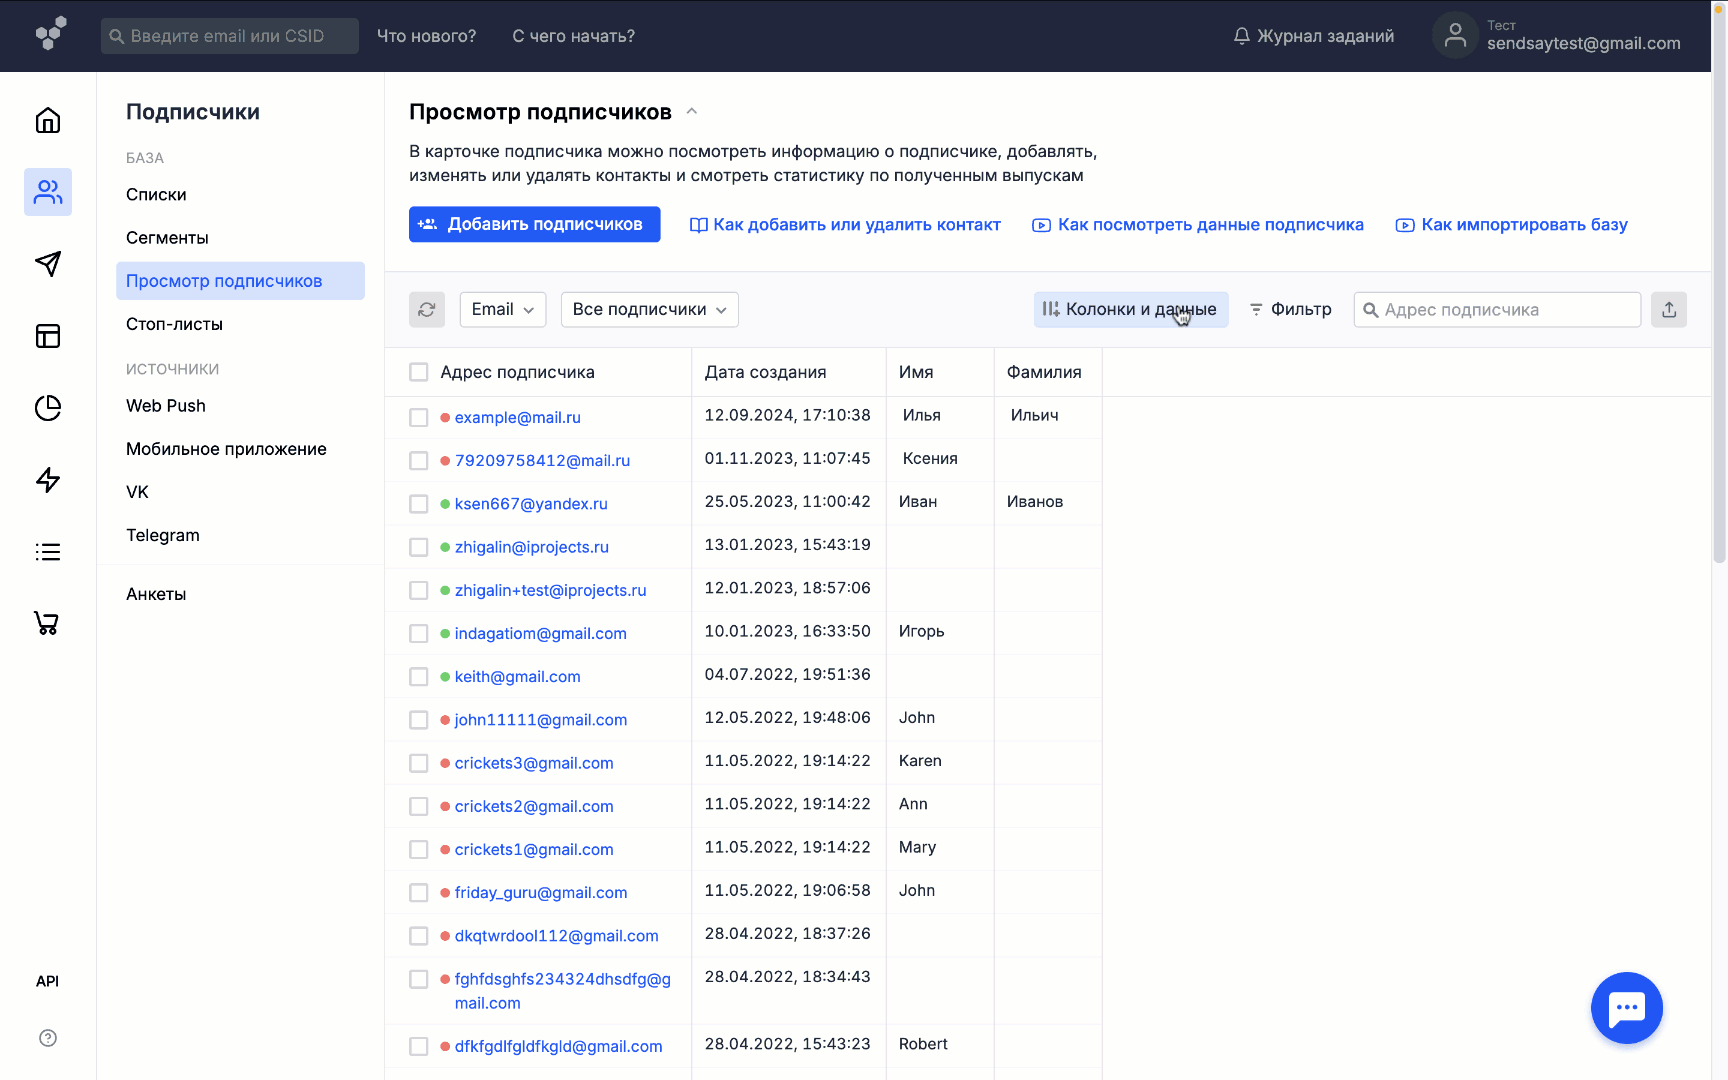
Task: Open the help question mark icon
Action: pos(48,1038)
